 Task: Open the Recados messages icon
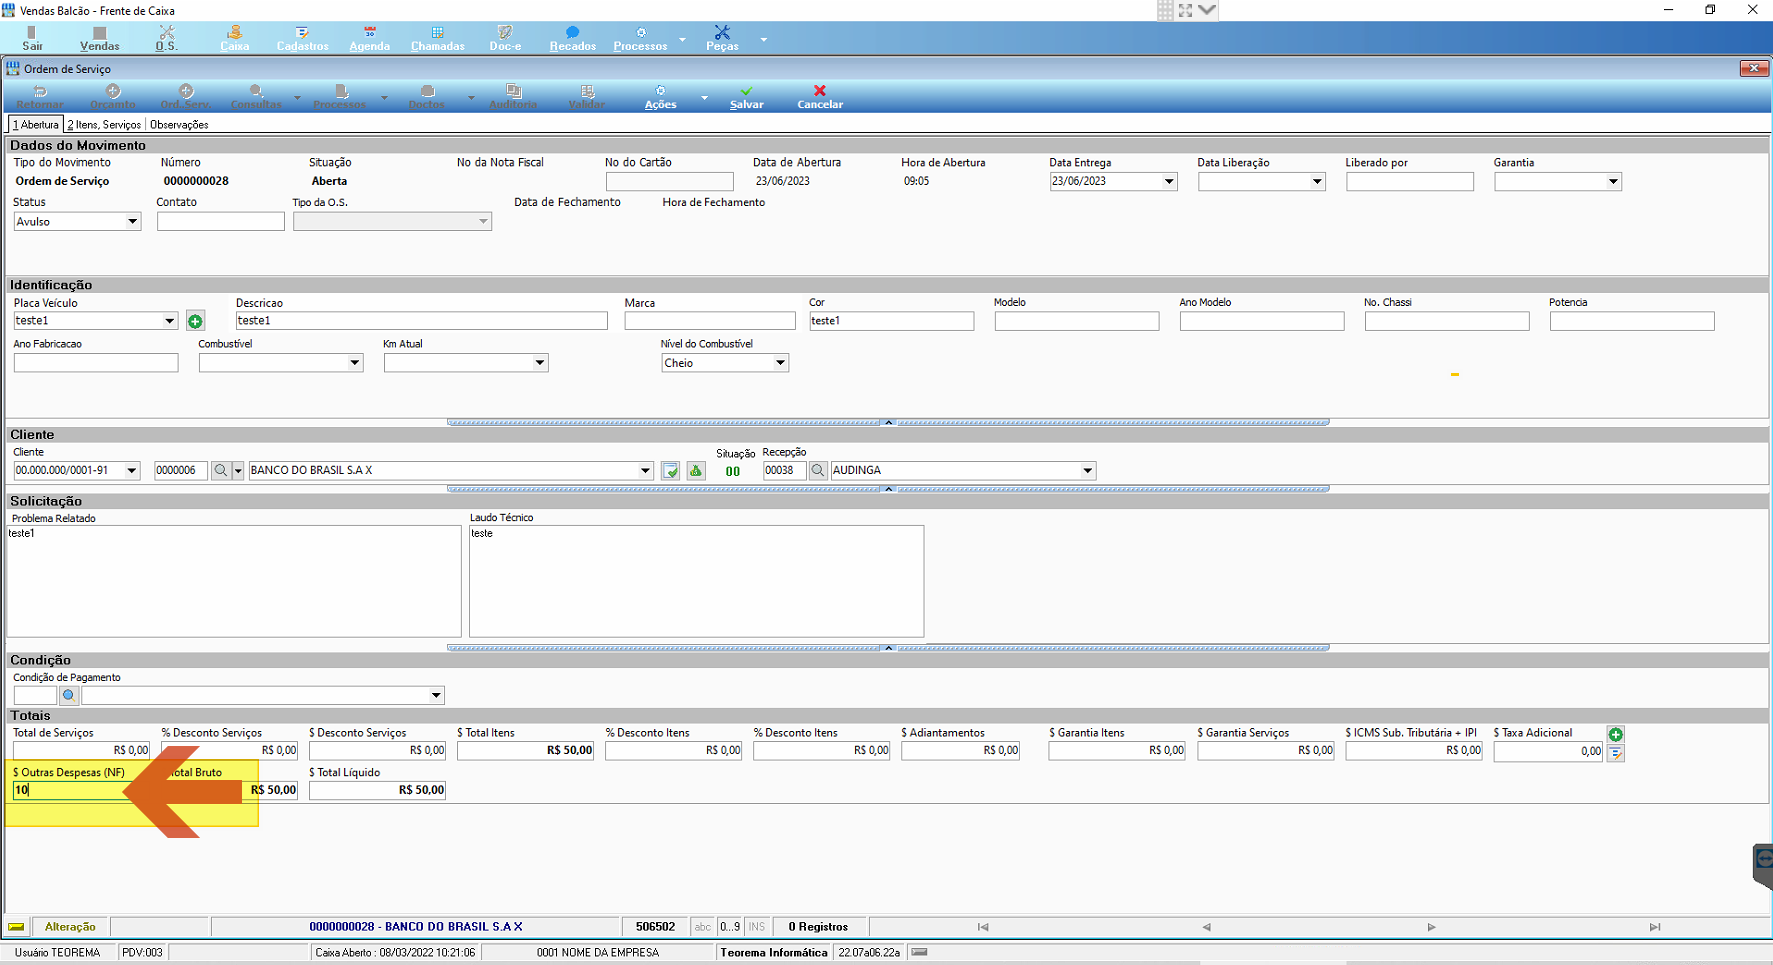[x=572, y=38]
